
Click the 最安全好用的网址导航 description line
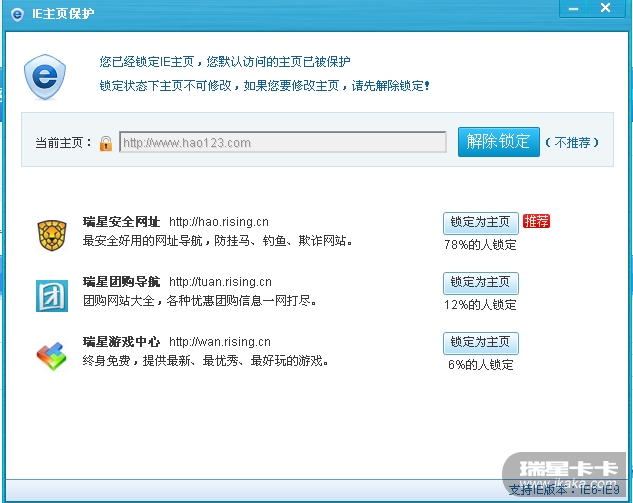pyautogui.click(x=218, y=241)
